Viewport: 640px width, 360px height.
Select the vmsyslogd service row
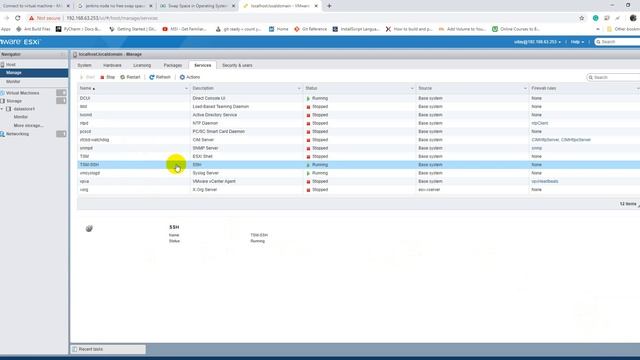tap(358, 173)
